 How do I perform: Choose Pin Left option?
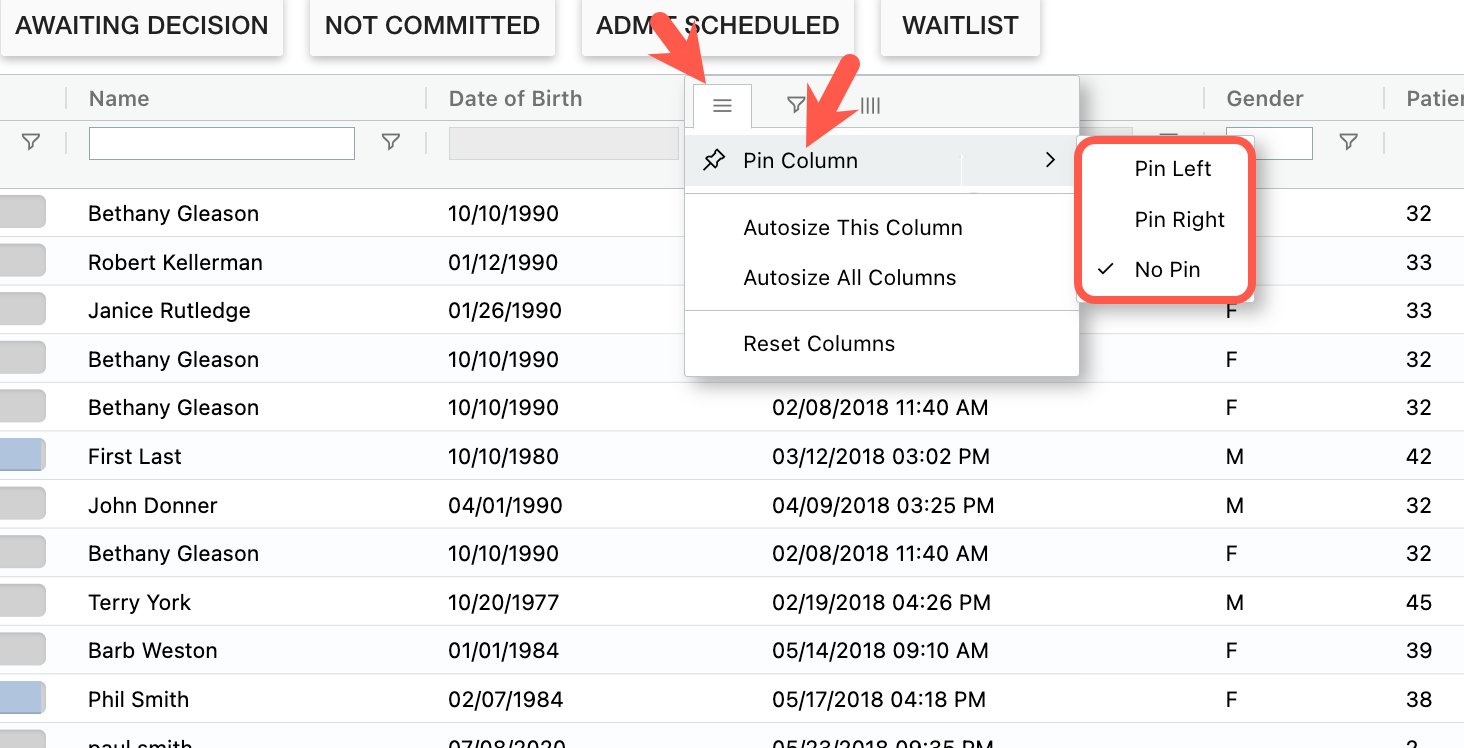1172,169
